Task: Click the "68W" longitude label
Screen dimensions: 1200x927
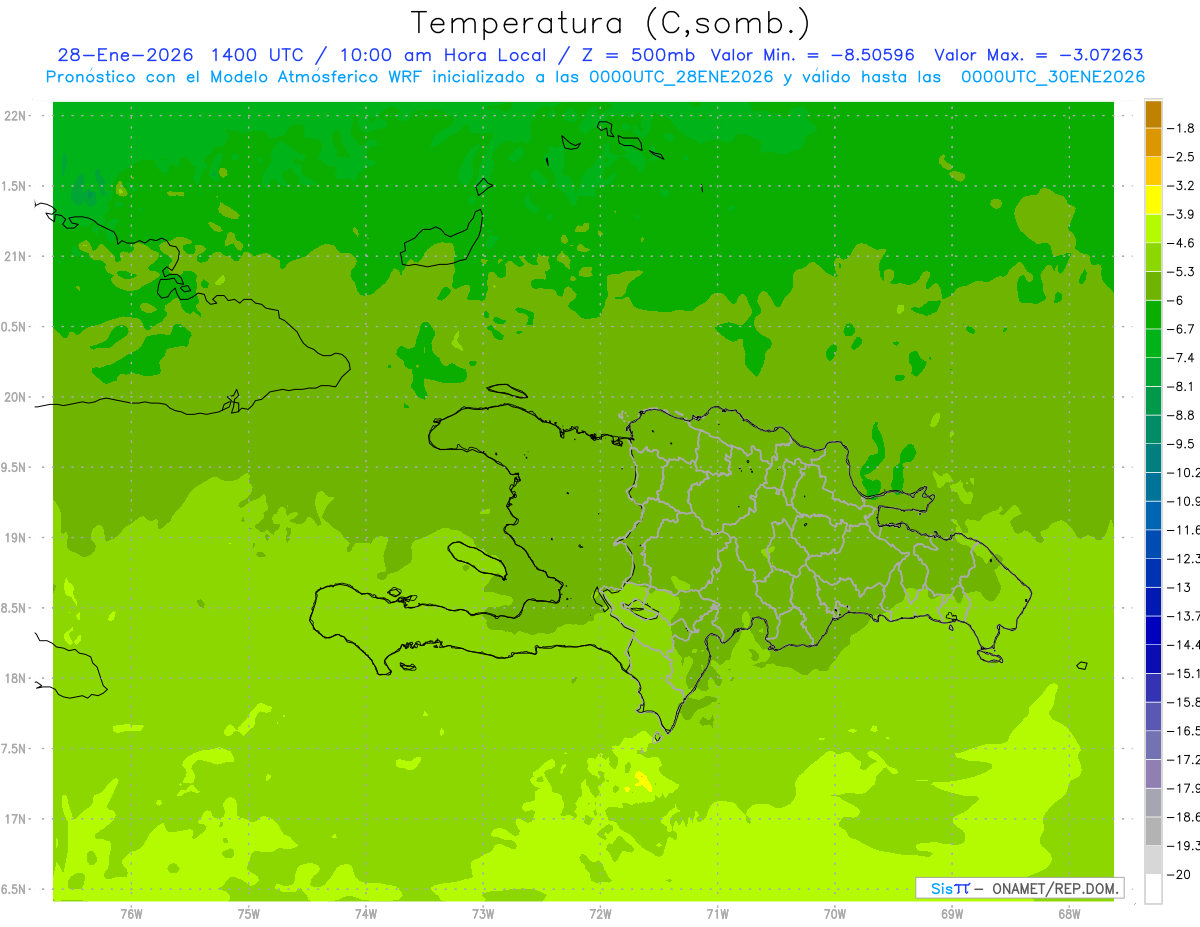Action: (1069, 914)
